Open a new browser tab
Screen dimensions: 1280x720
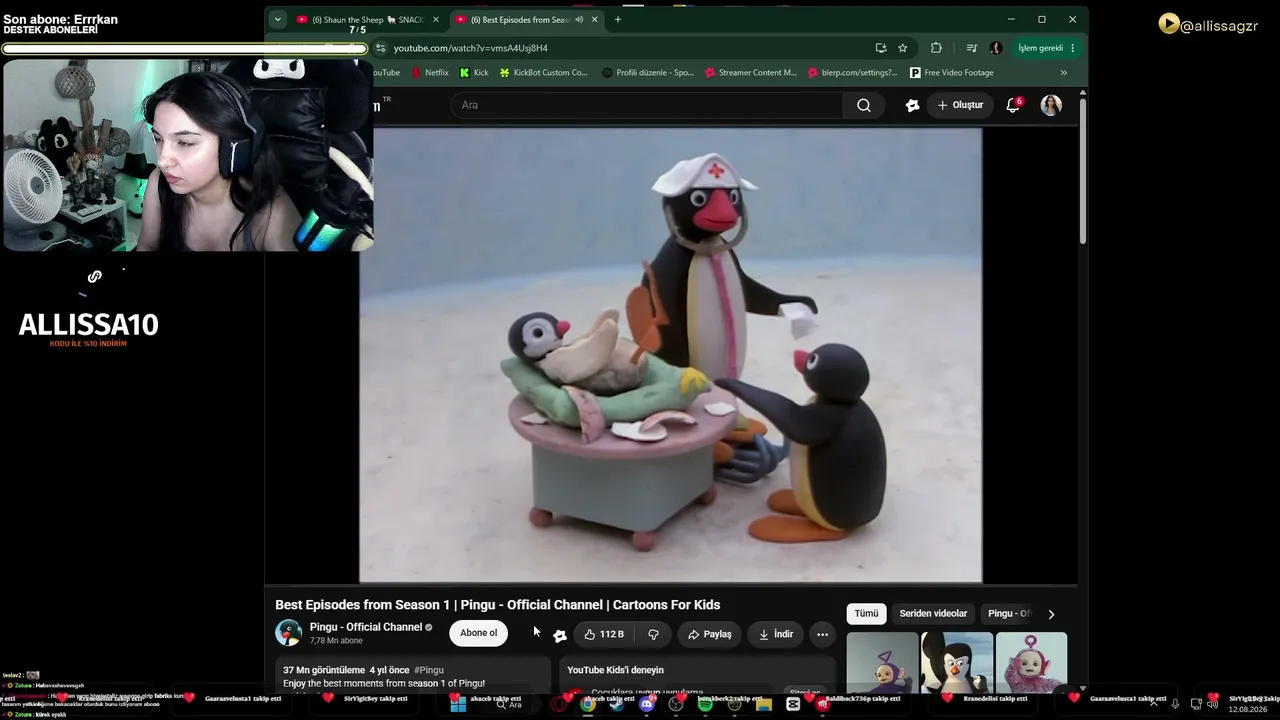point(617,19)
